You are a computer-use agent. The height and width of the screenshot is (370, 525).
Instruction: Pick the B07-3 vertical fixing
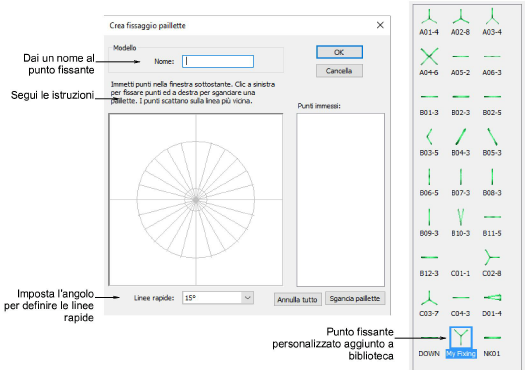tap(460, 182)
